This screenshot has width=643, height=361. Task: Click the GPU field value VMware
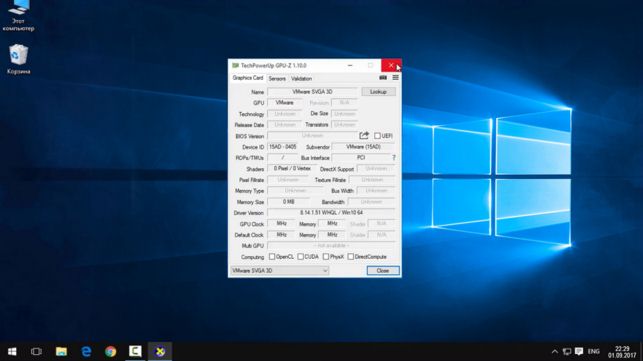285,103
